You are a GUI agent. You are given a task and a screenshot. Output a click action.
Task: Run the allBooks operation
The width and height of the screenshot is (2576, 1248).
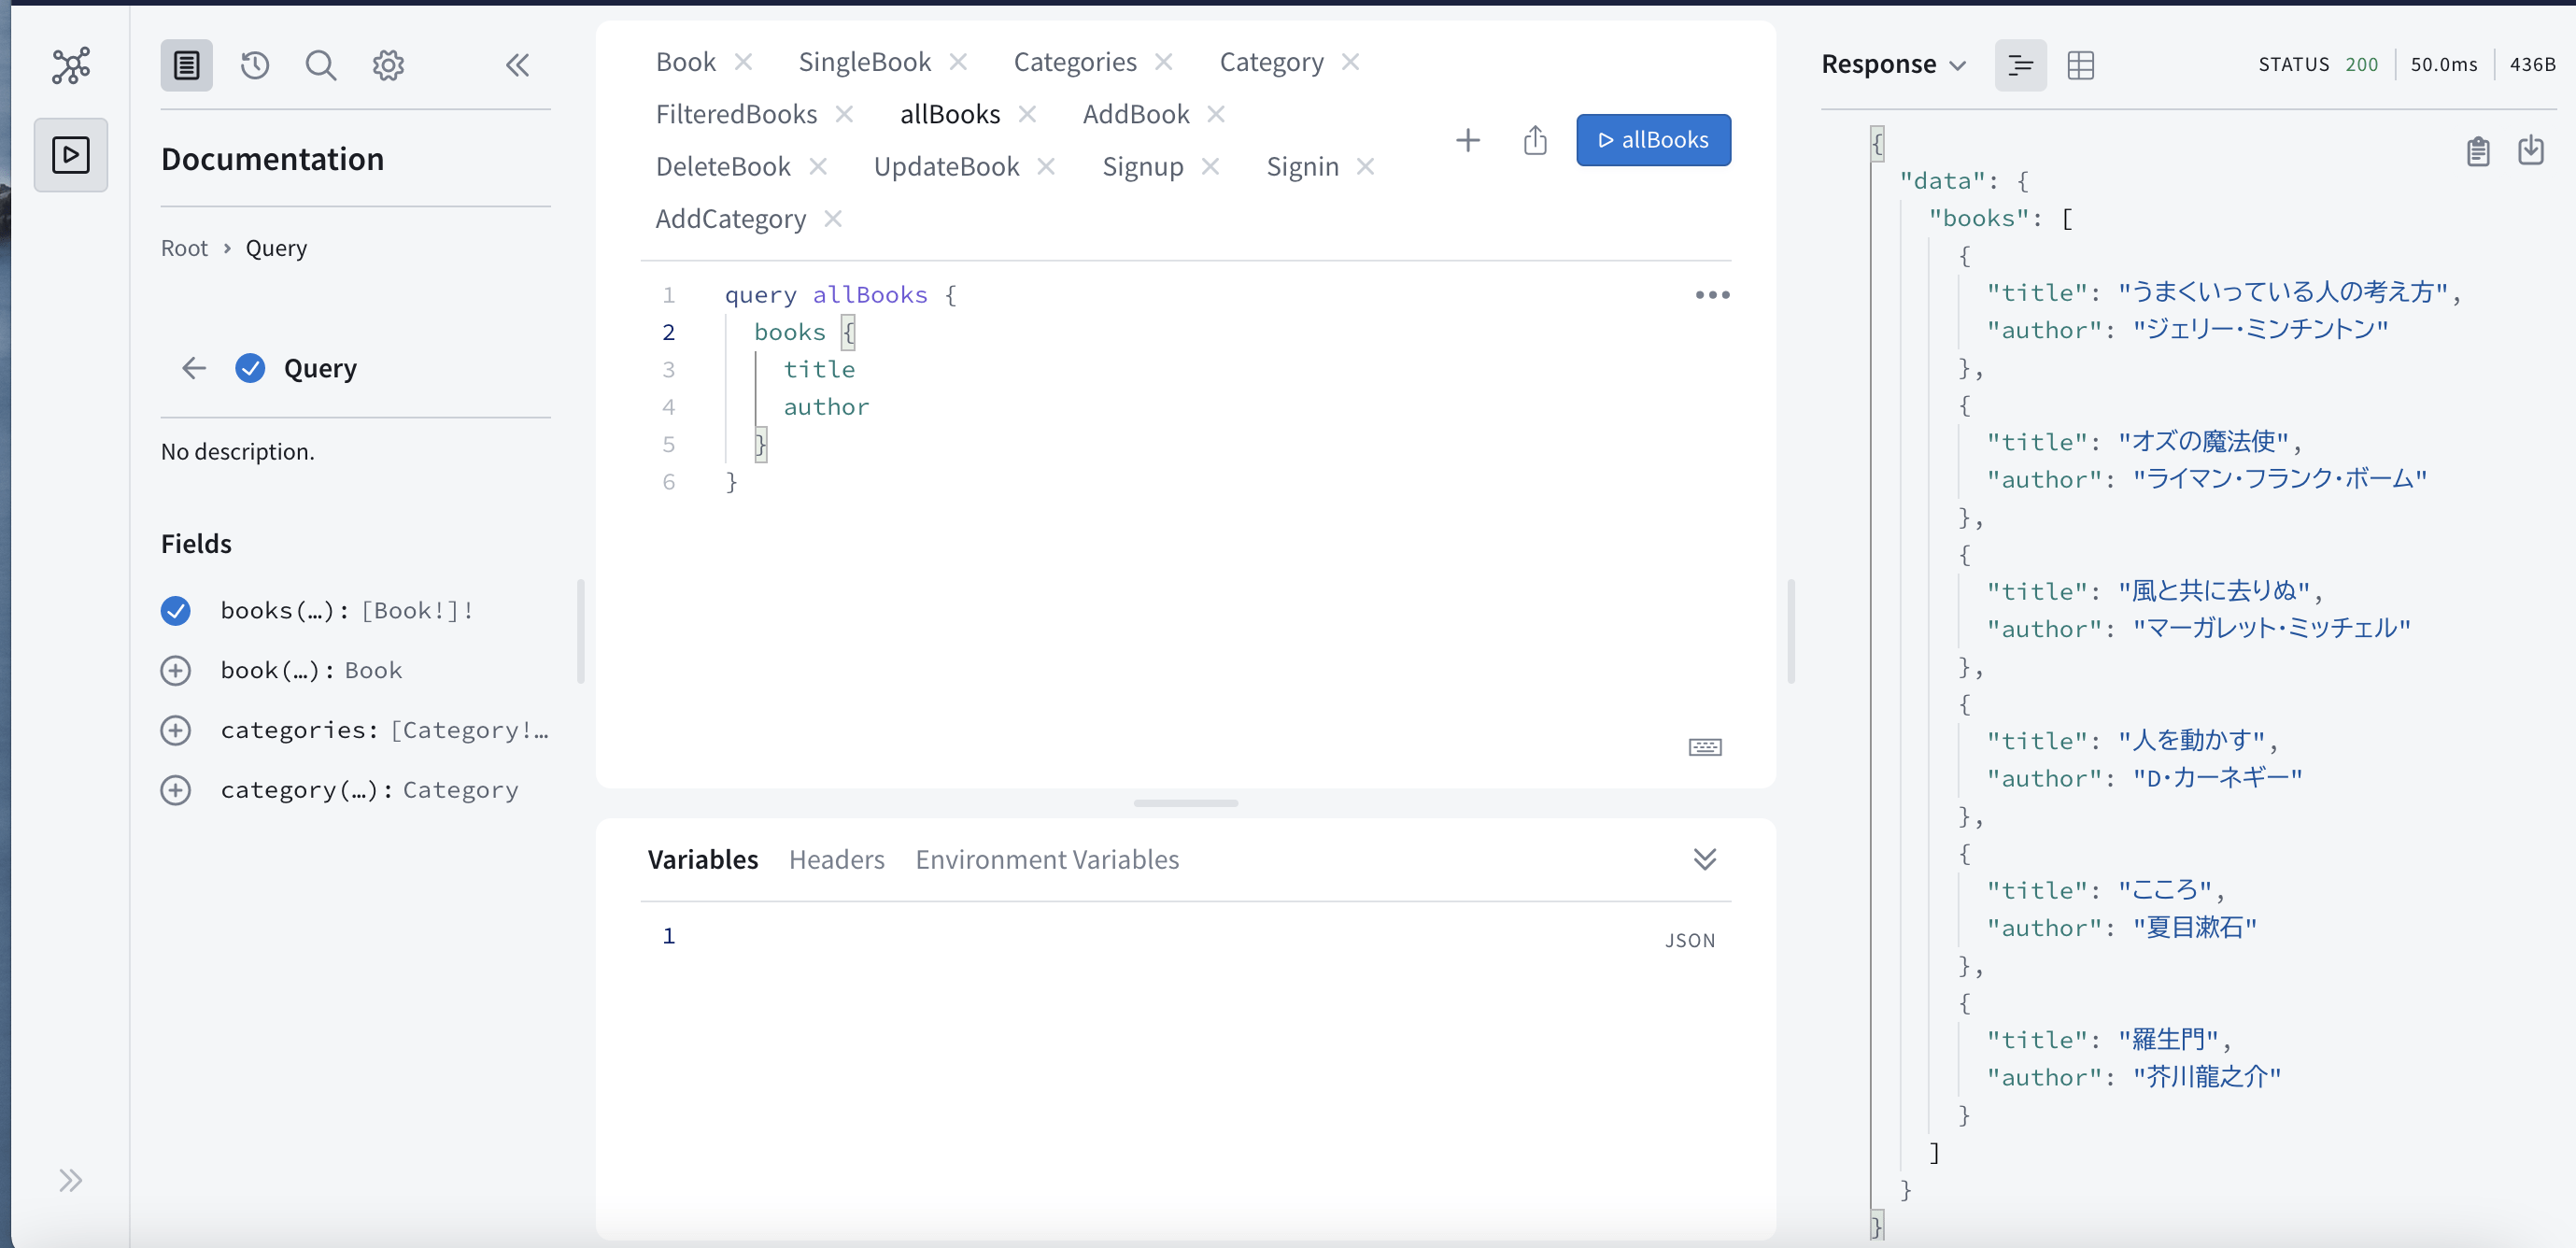tap(1653, 140)
